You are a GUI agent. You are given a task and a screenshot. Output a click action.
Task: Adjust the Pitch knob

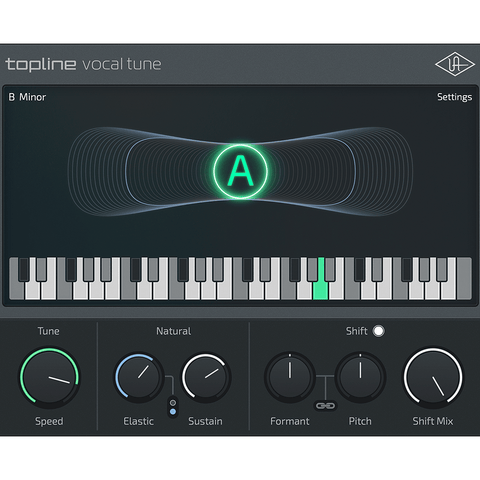pyautogui.click(x=360, y=377)
